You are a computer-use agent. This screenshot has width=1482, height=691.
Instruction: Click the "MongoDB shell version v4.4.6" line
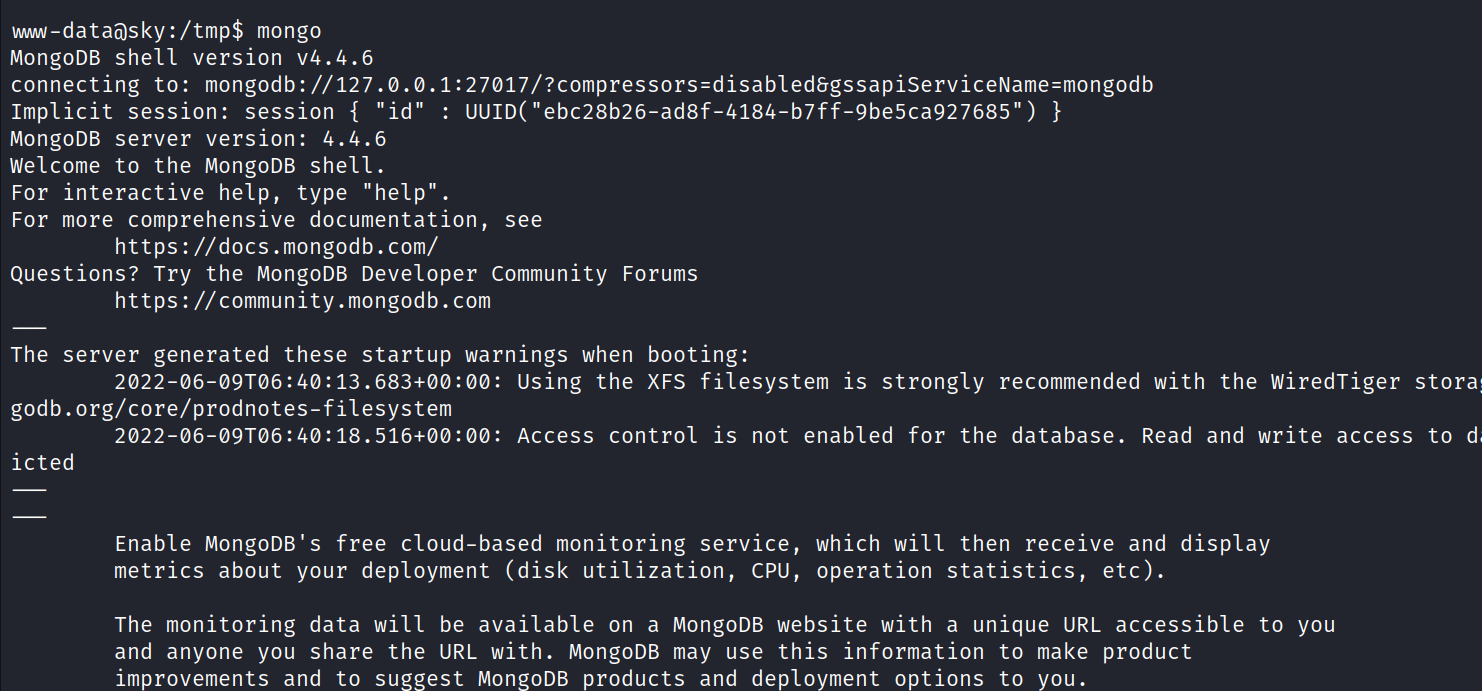pos(192,58)
